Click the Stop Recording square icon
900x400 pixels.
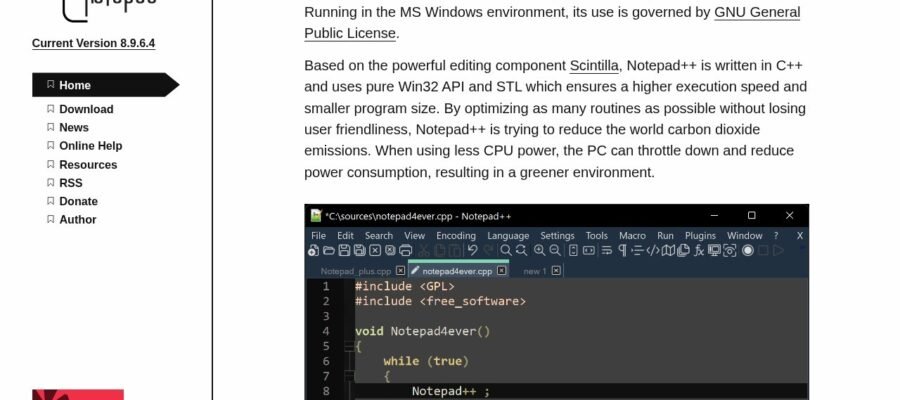tap(763, 250)
